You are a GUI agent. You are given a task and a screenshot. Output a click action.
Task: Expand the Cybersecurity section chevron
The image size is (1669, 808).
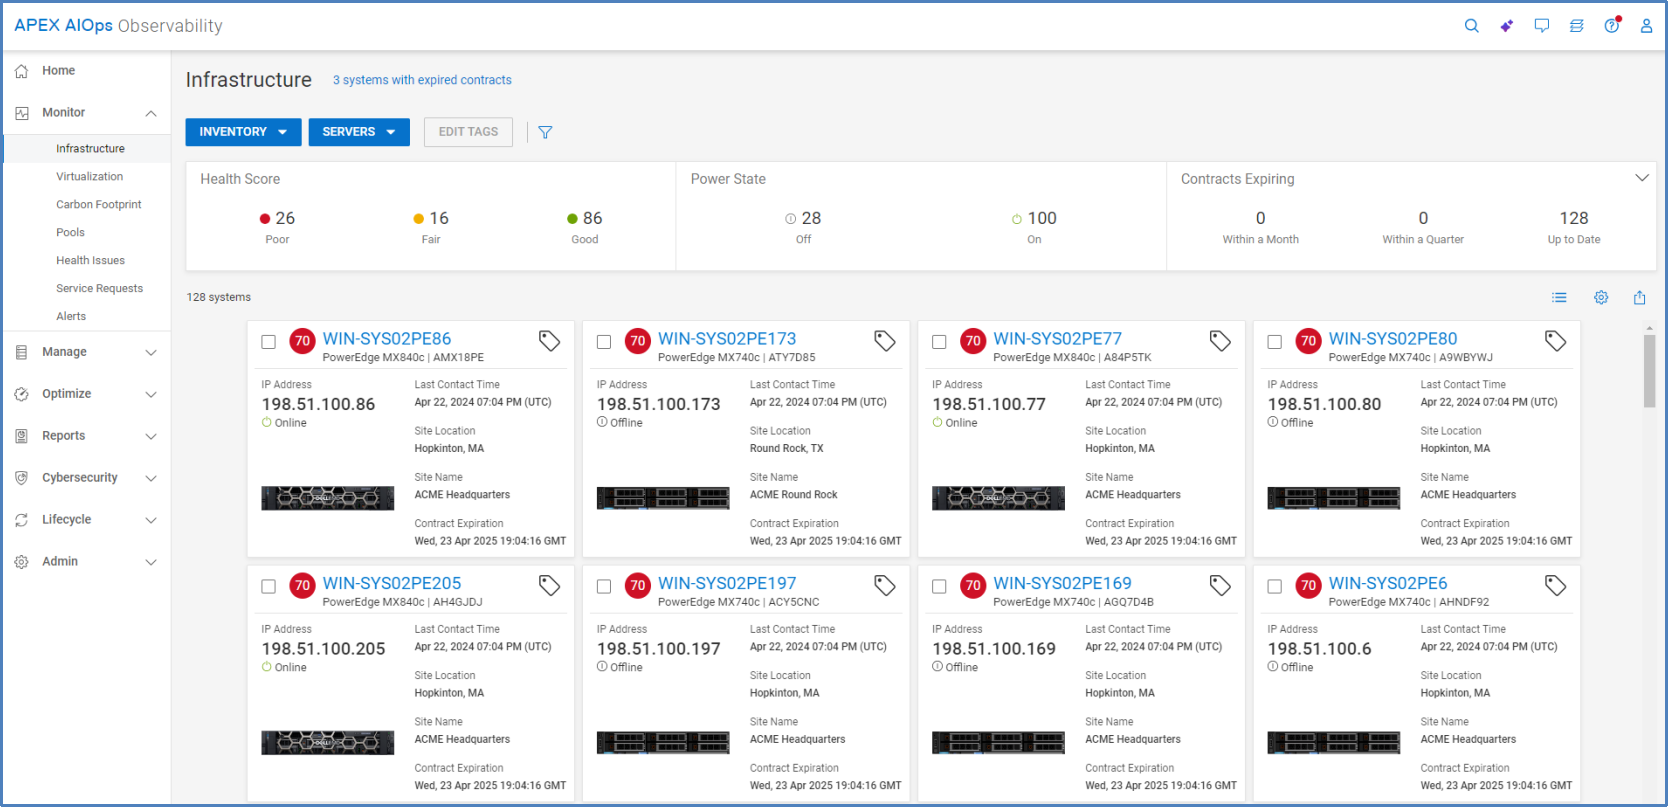pos(151,478)
